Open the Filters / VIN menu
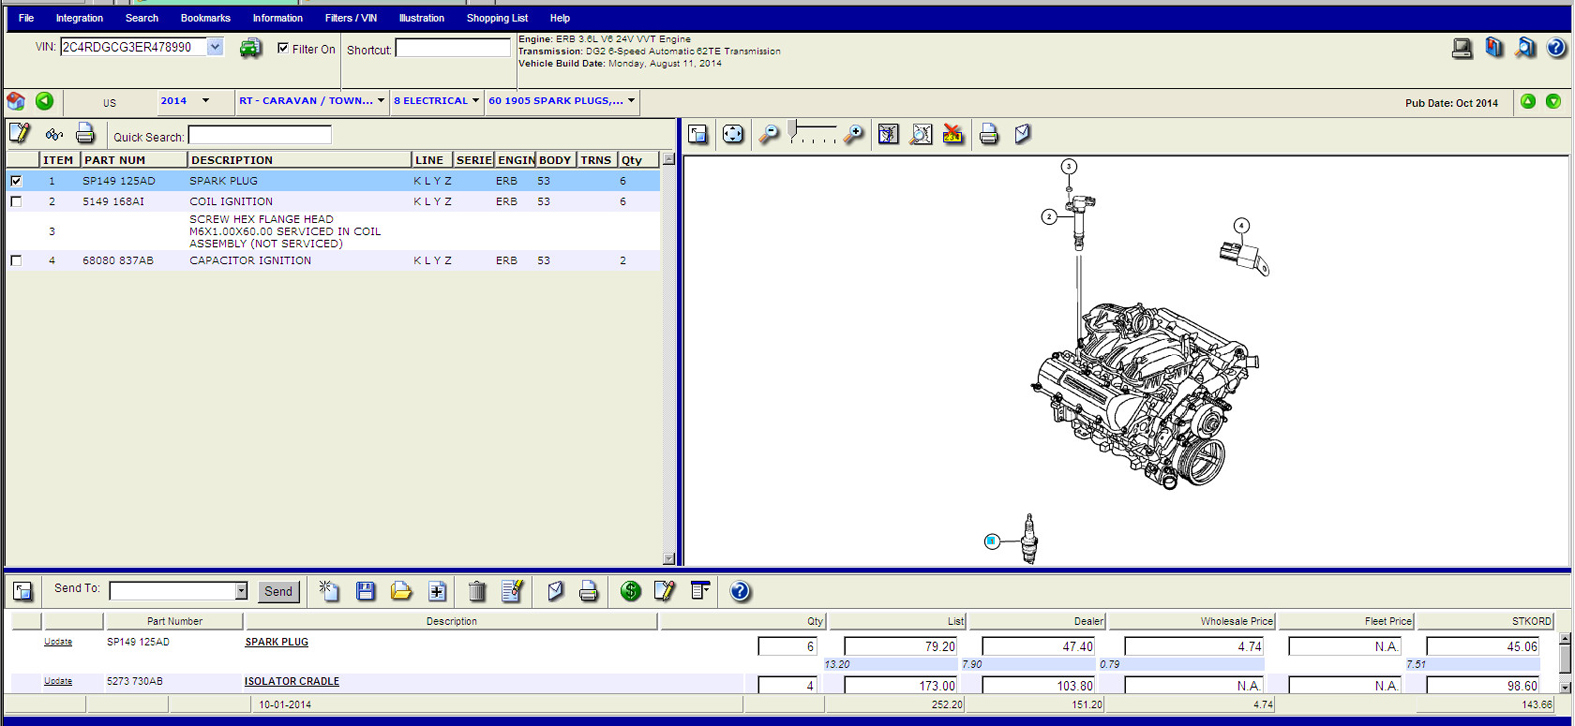Viewport: 1575px width, 726px height. (350, 18)
